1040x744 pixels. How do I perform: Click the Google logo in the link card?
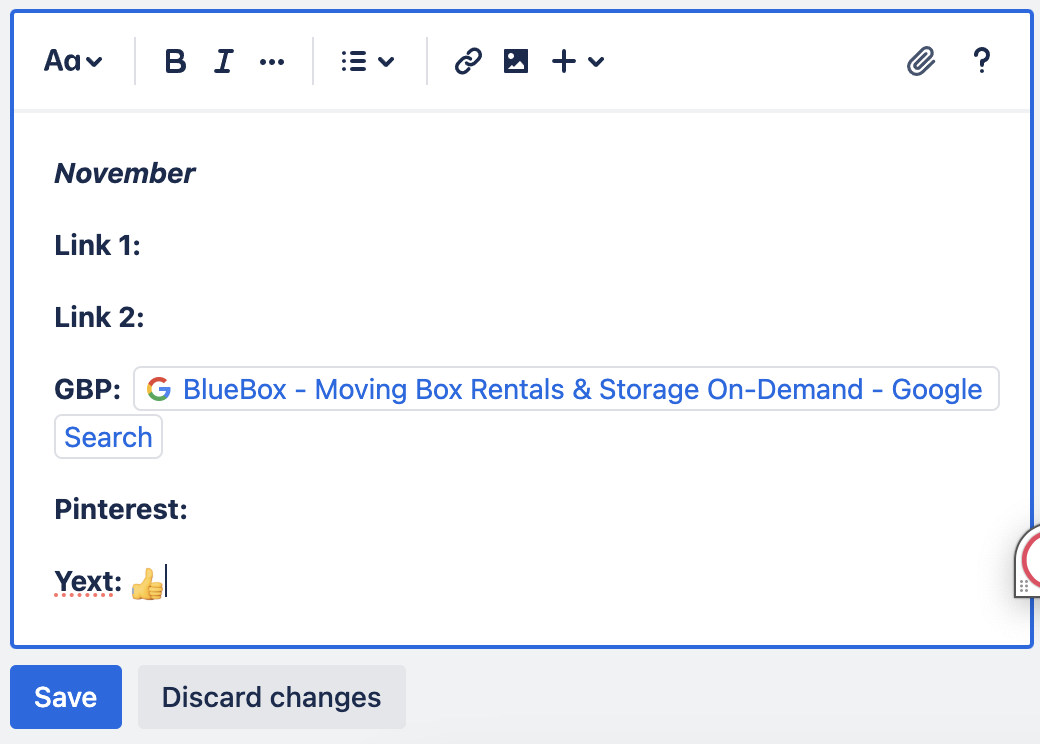point(159,389)
